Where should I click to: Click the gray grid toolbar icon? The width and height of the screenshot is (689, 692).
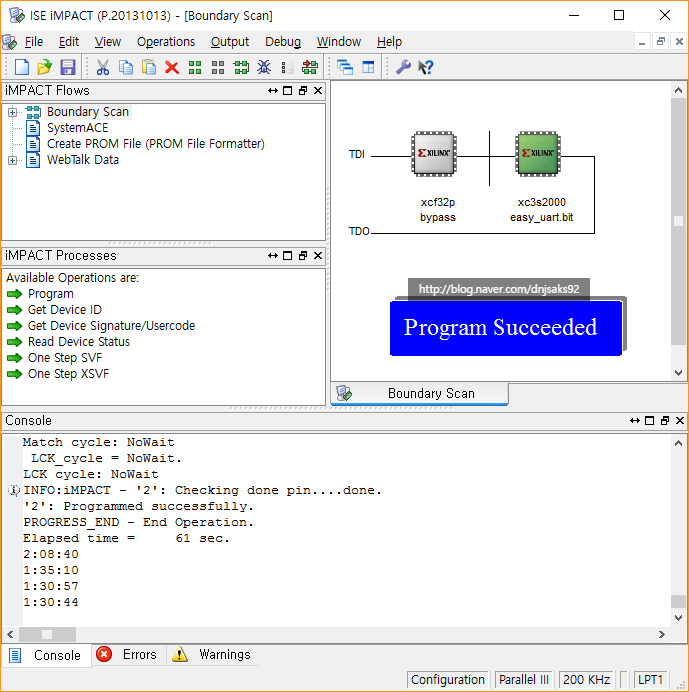(218, 68)
